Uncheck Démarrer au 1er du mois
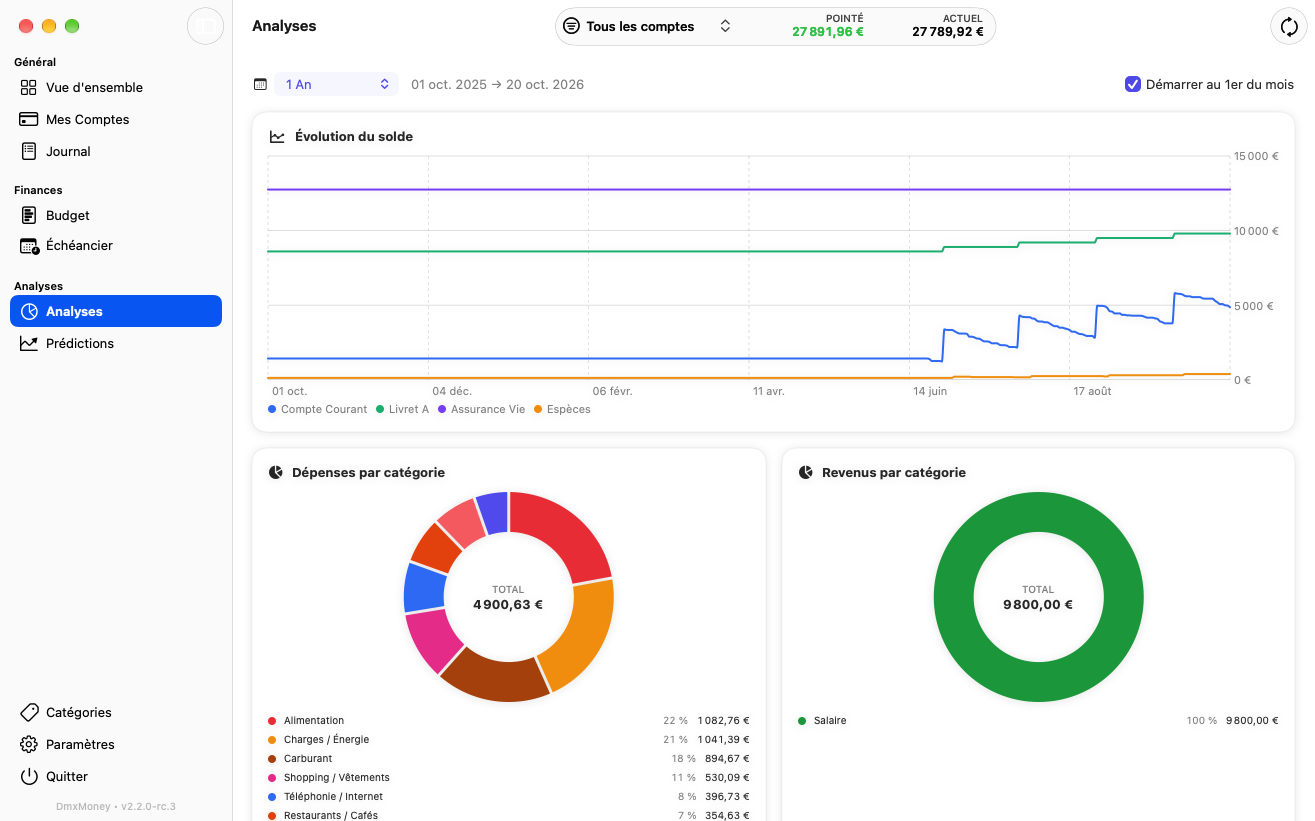This screenshot has height=821, width=1315. [1133, 84]
